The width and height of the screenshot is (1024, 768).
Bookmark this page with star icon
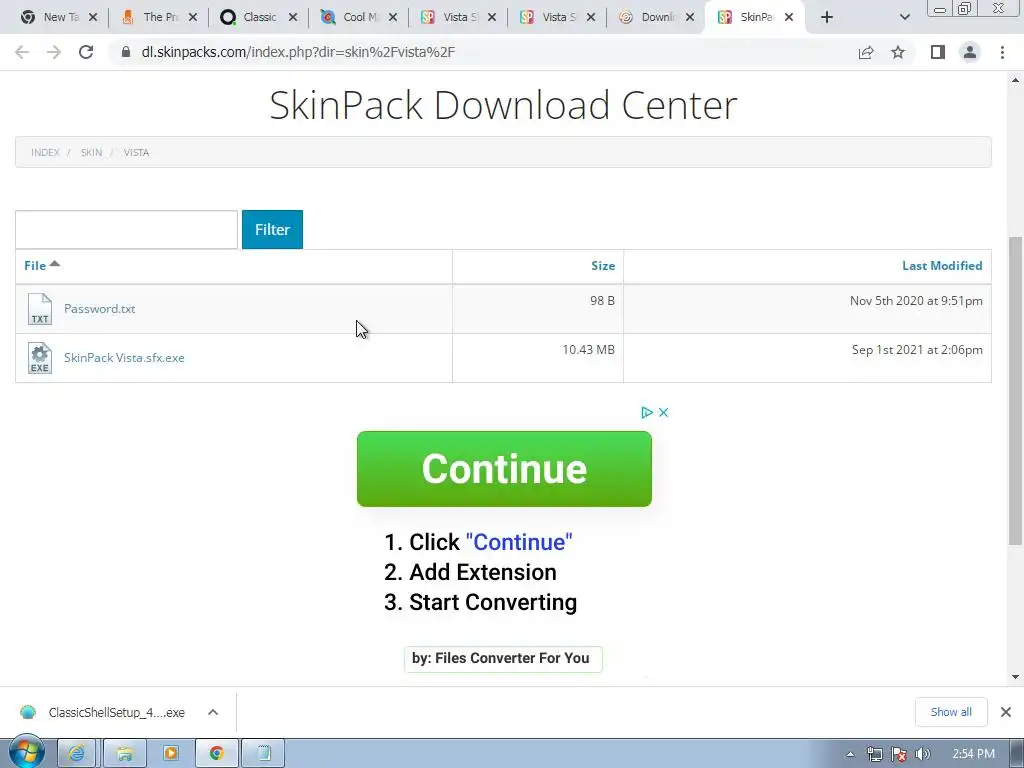tap(898, 52)
